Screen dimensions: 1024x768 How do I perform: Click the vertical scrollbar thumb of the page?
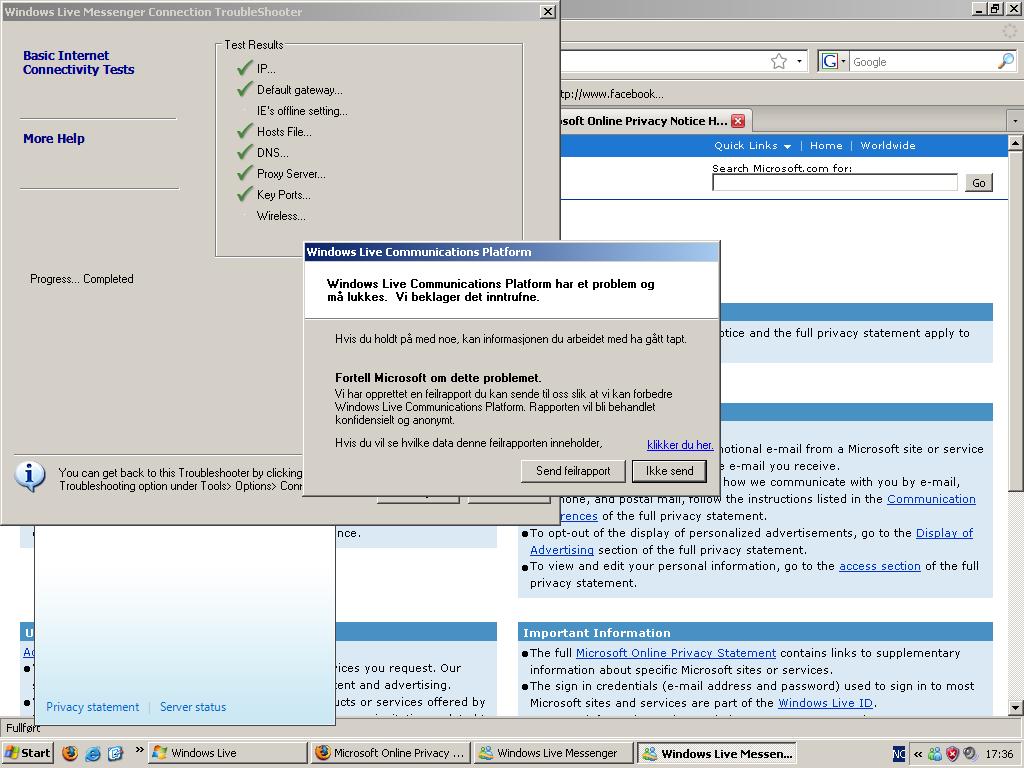1015,320
